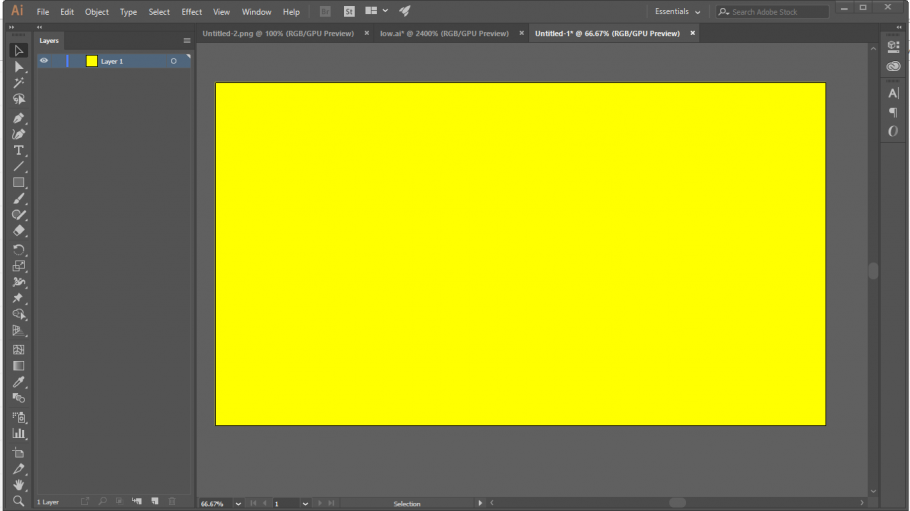This screenshot has height=511, width=910.
Task: Collapse the Layers panel dock
Action: click(x=39, y=27)
